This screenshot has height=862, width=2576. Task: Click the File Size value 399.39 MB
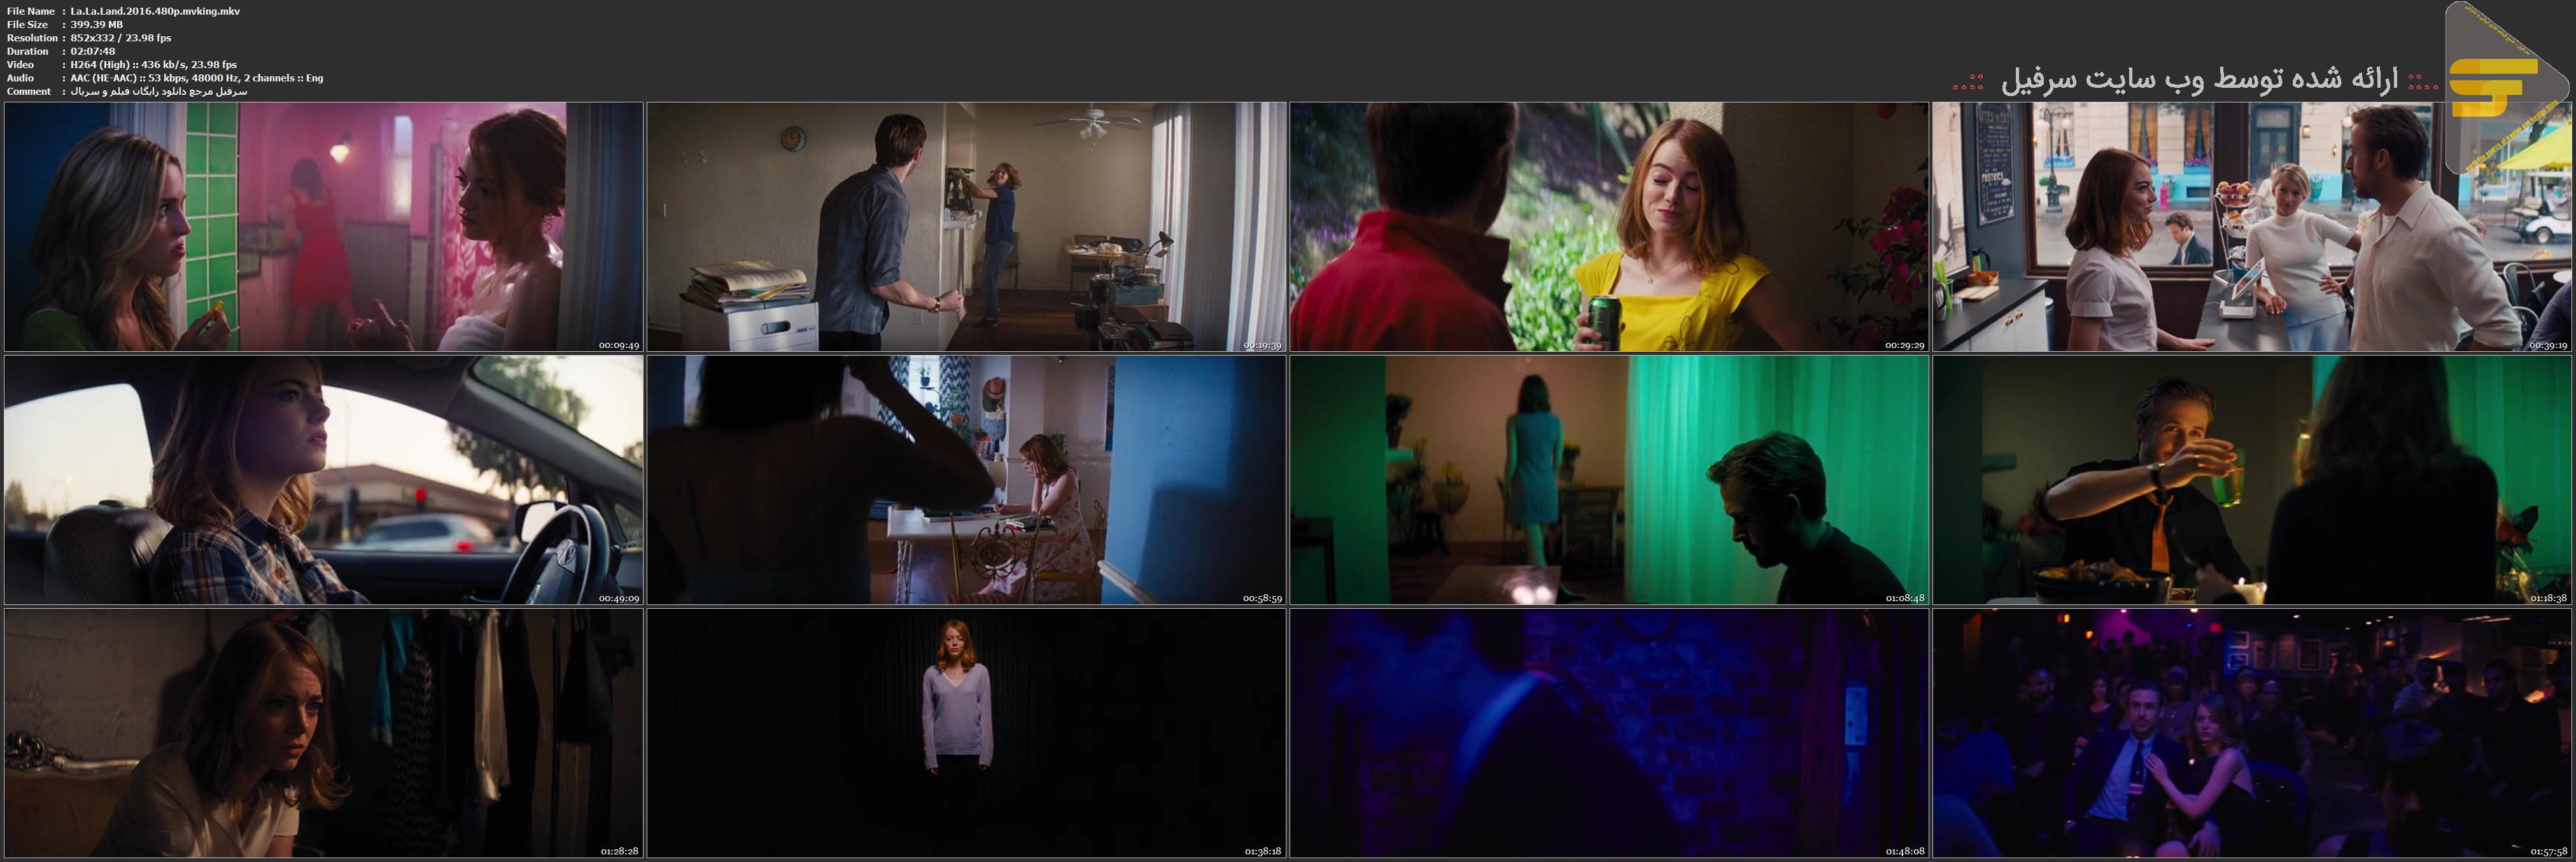click(97, 24)
